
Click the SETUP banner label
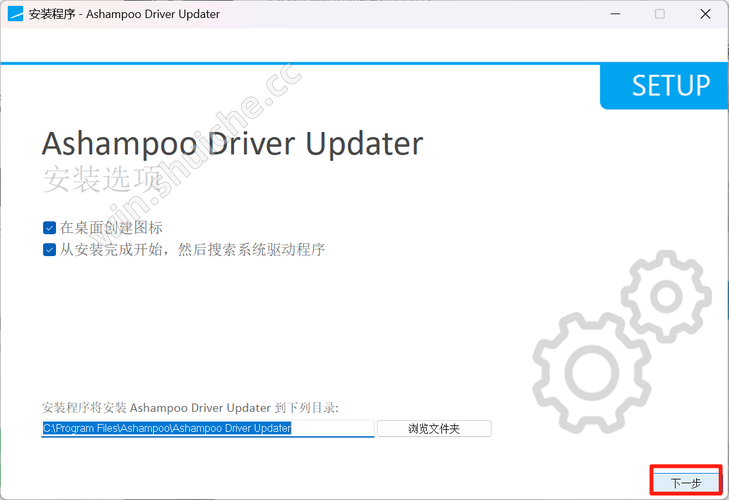[x=671, y=86]
